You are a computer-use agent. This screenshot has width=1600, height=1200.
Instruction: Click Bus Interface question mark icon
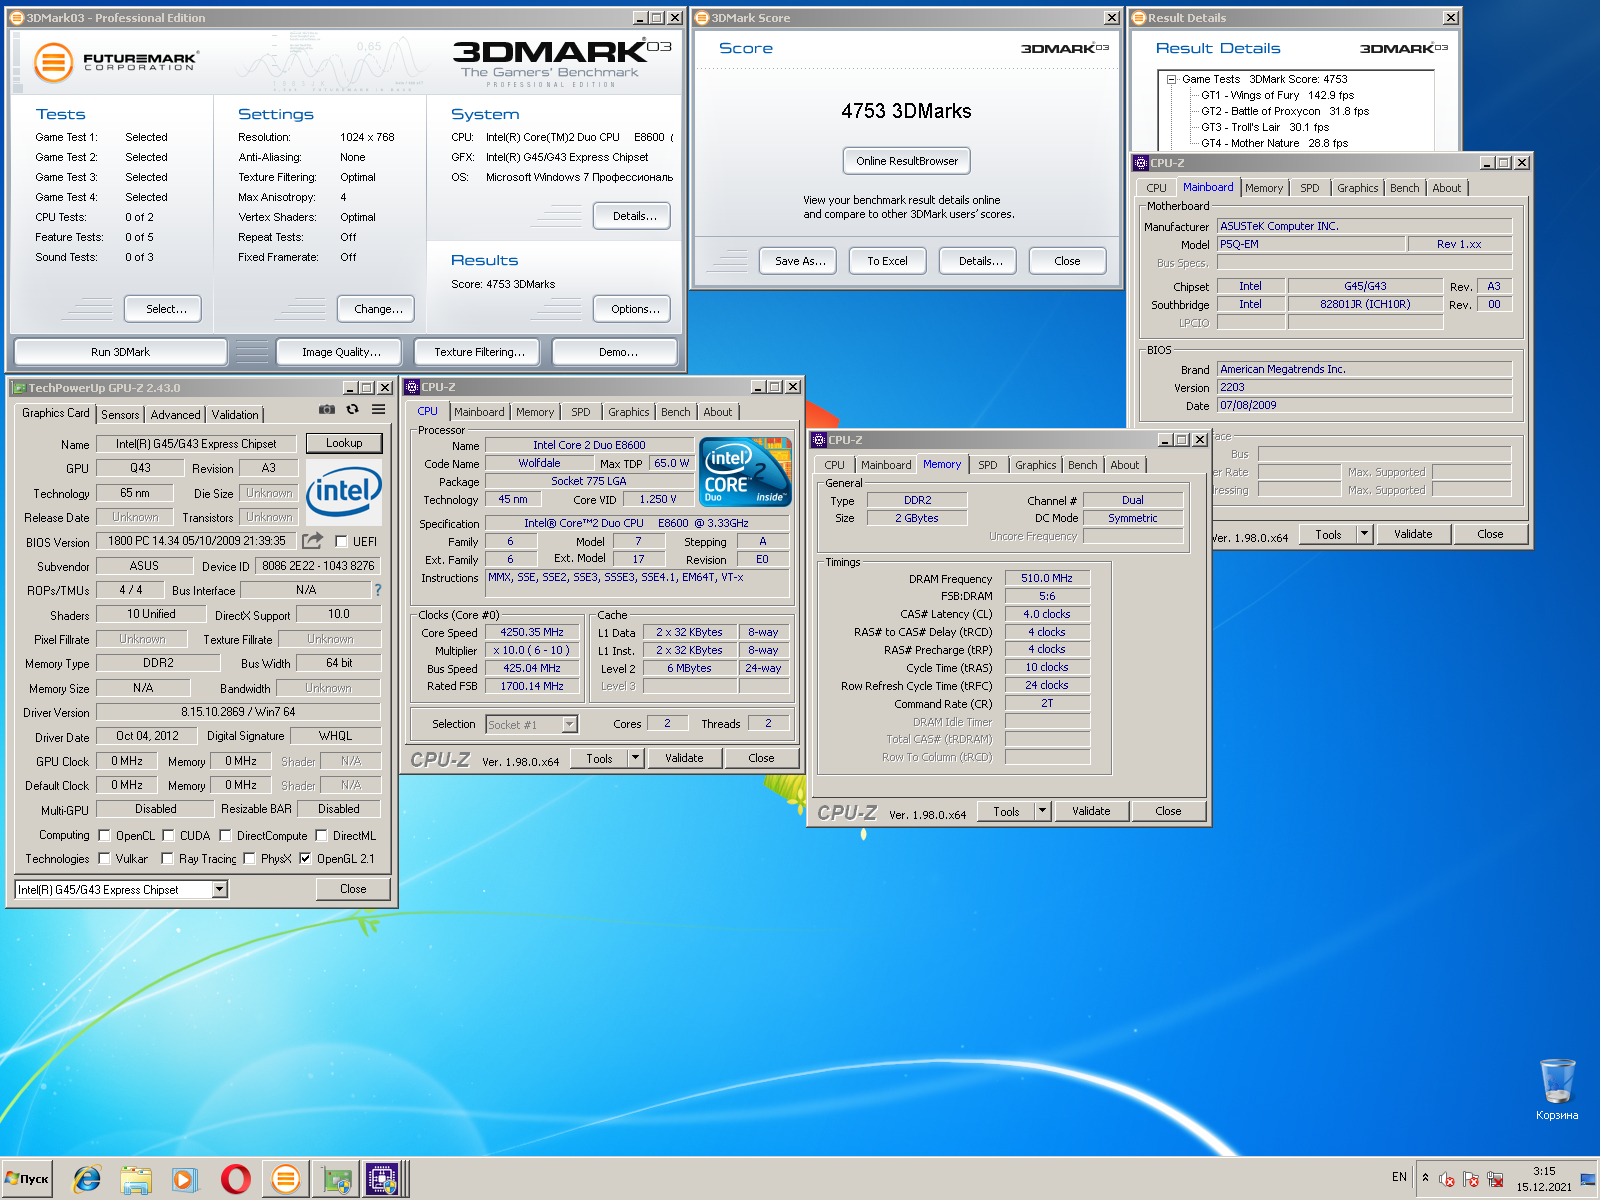tap(378, 590)
